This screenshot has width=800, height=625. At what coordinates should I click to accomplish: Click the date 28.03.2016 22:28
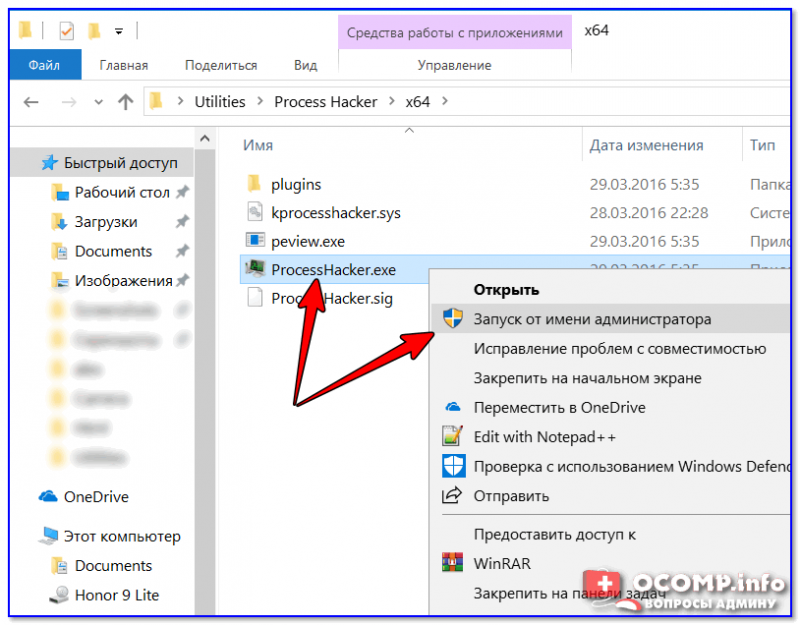point(649,213)
